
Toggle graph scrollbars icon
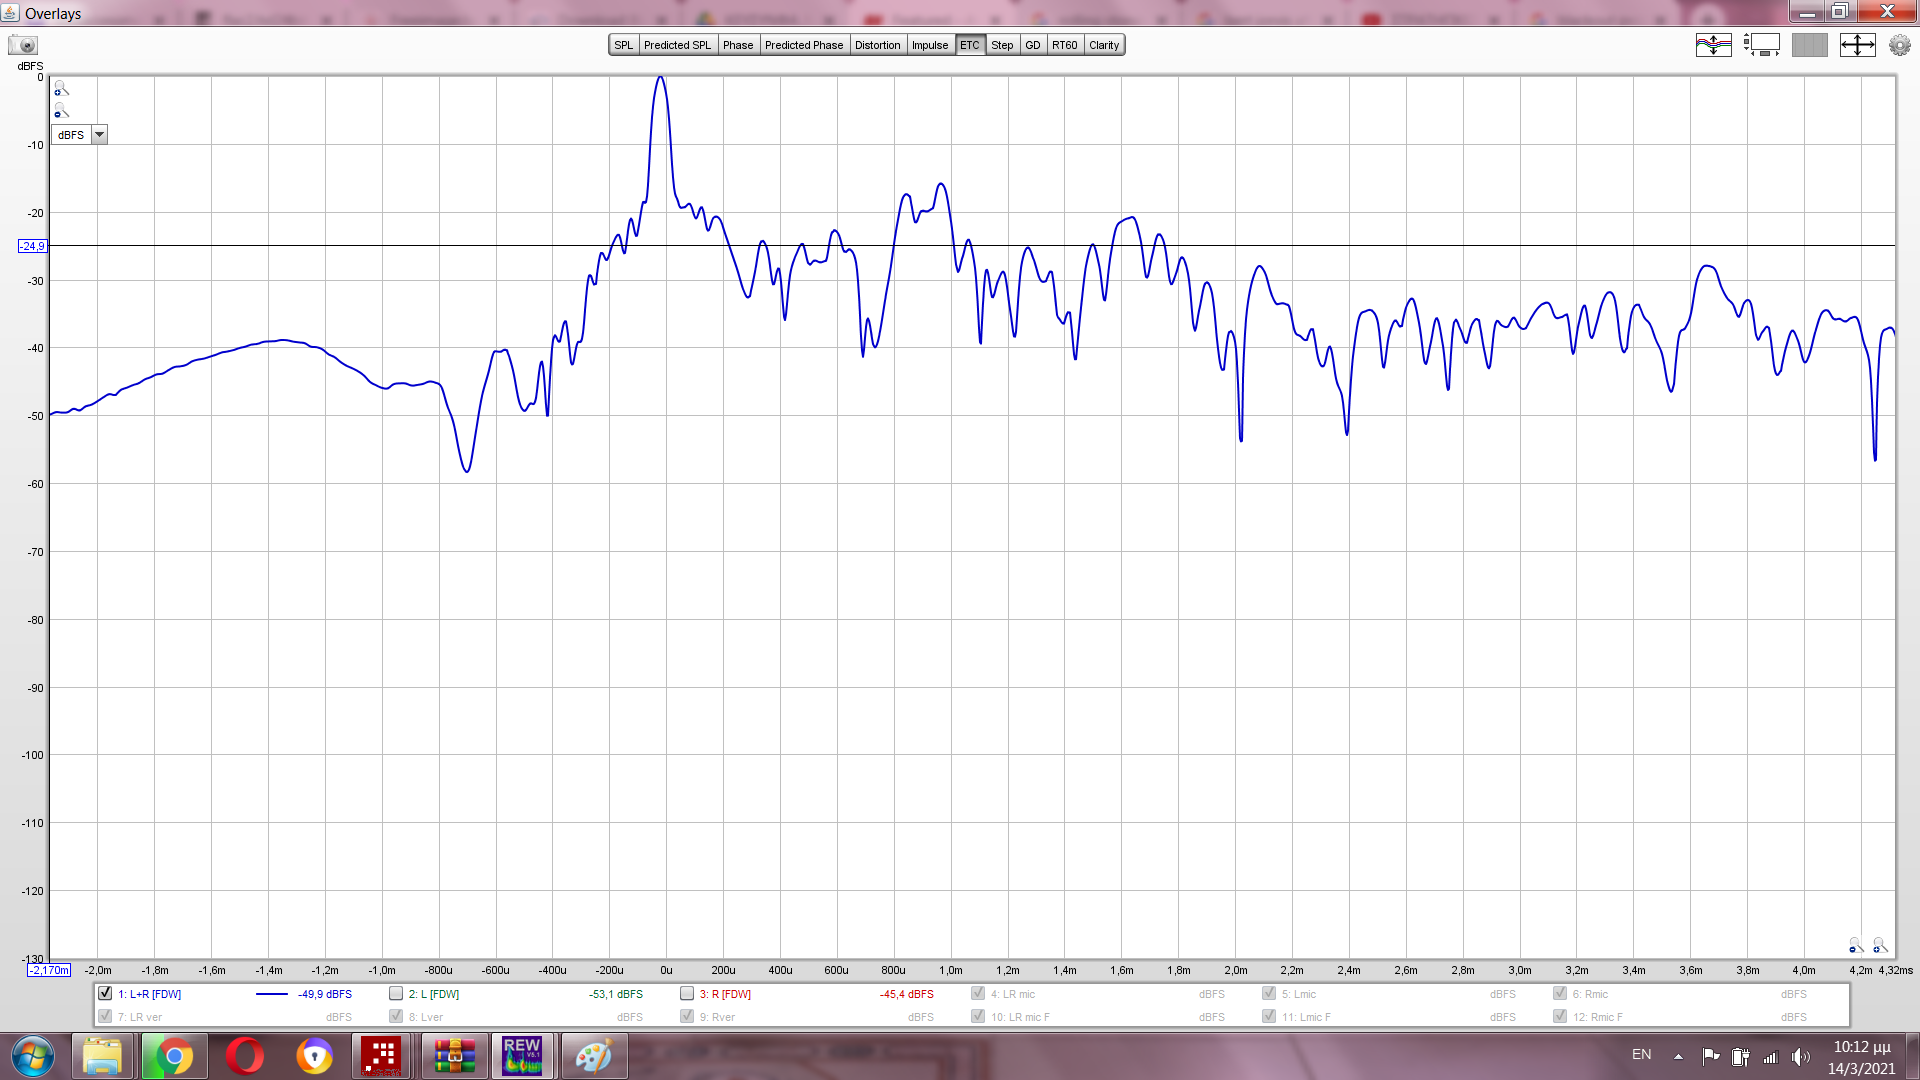tap(1762, 45)
